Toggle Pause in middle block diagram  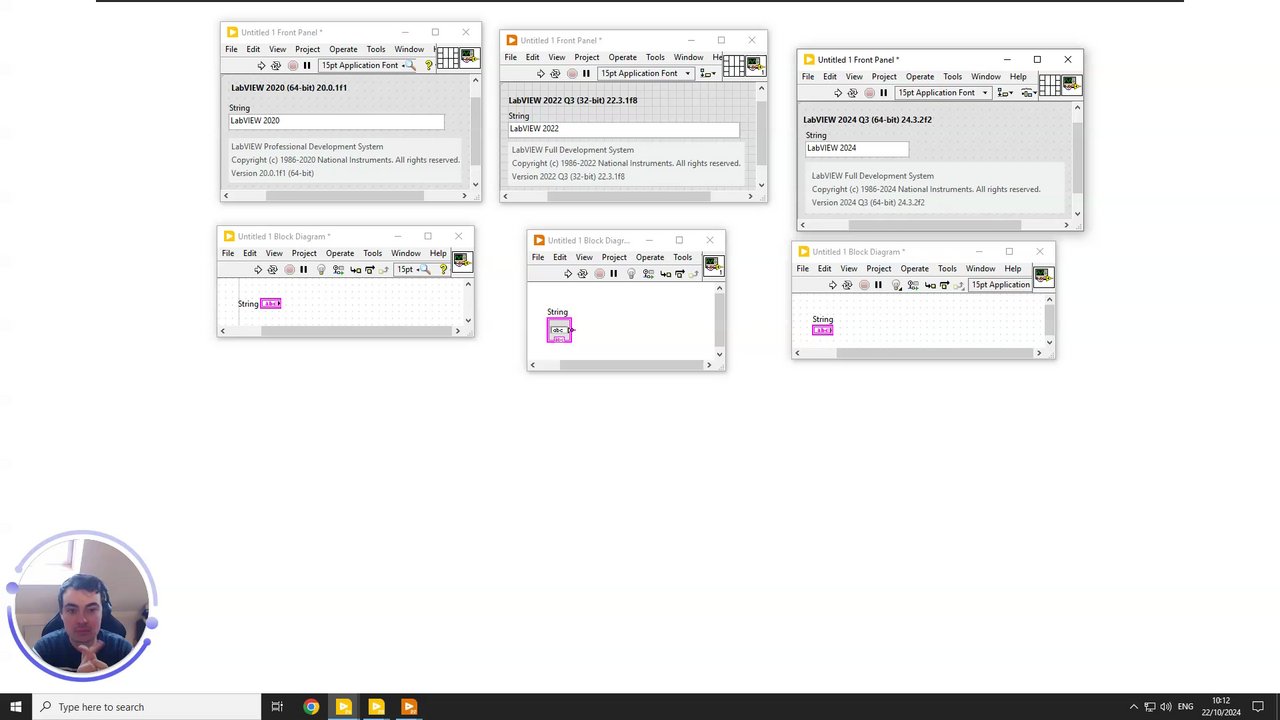click(x=613, y=274)
